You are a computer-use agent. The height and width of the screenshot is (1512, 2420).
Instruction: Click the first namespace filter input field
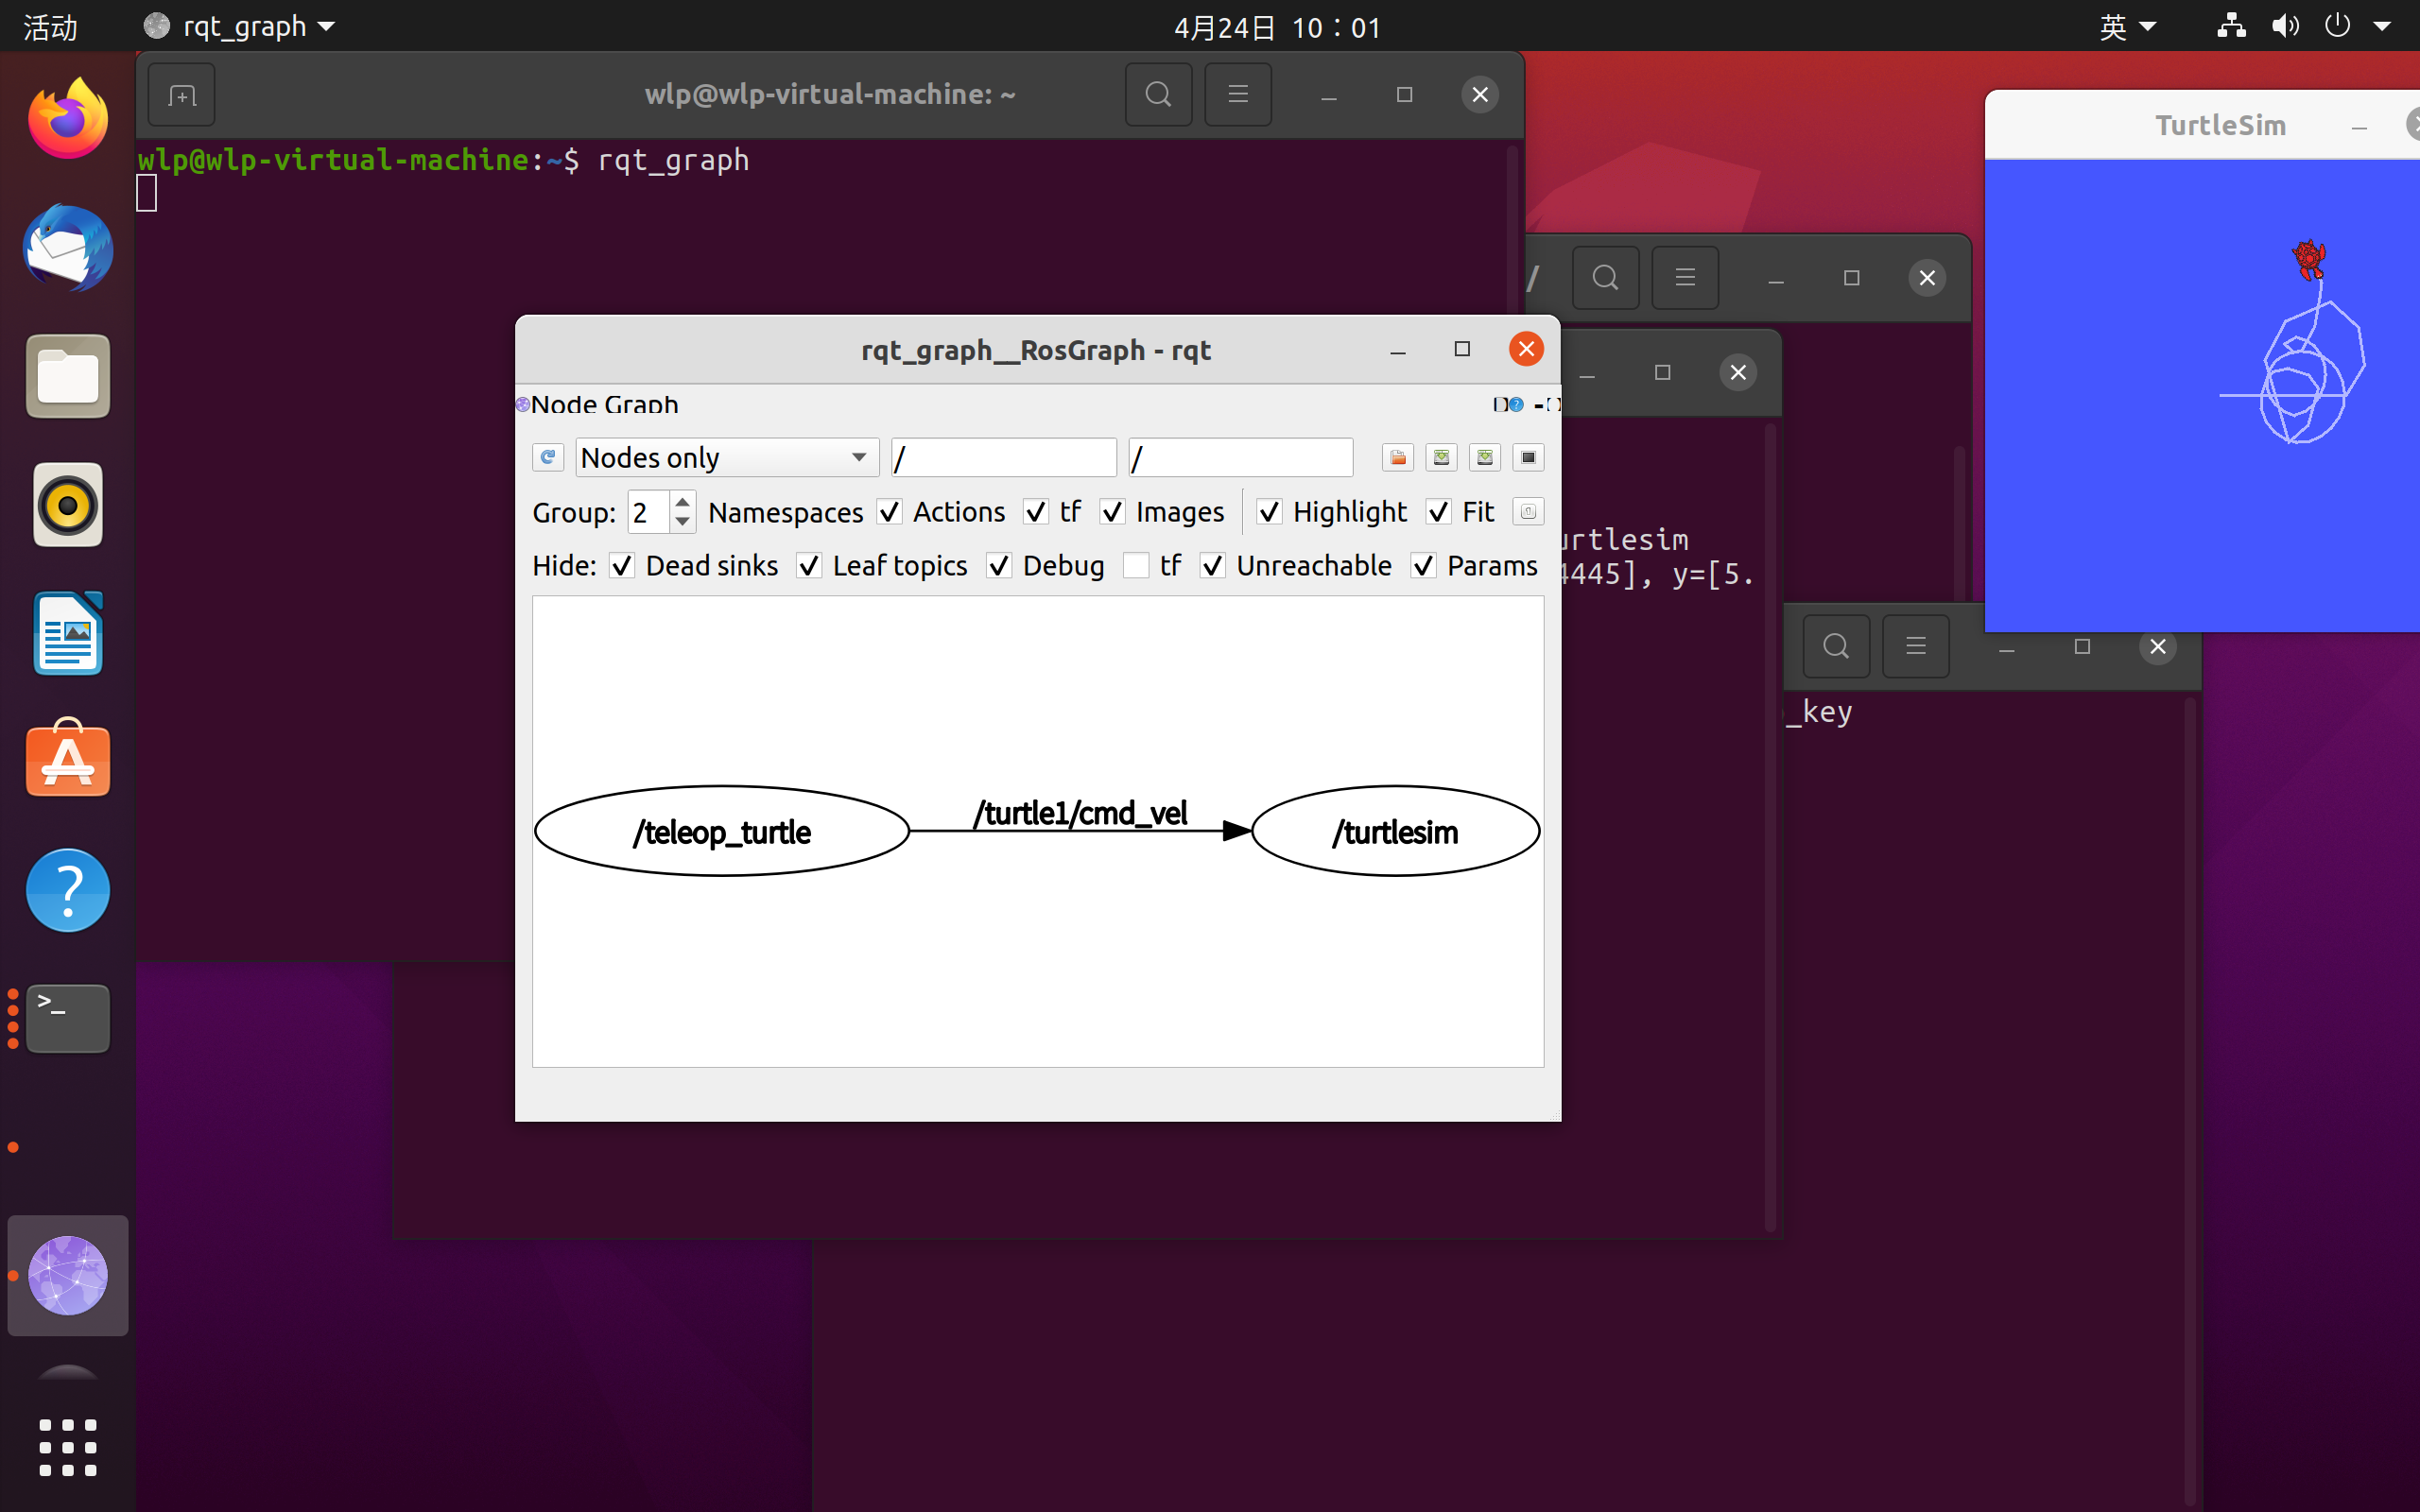pos(1003,457)
